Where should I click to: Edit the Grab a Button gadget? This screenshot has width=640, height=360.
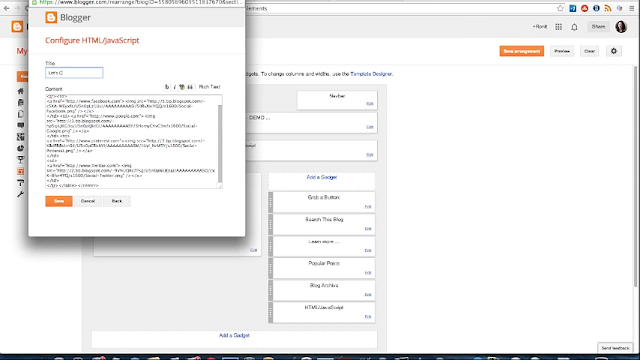click(x=368, y=207)
